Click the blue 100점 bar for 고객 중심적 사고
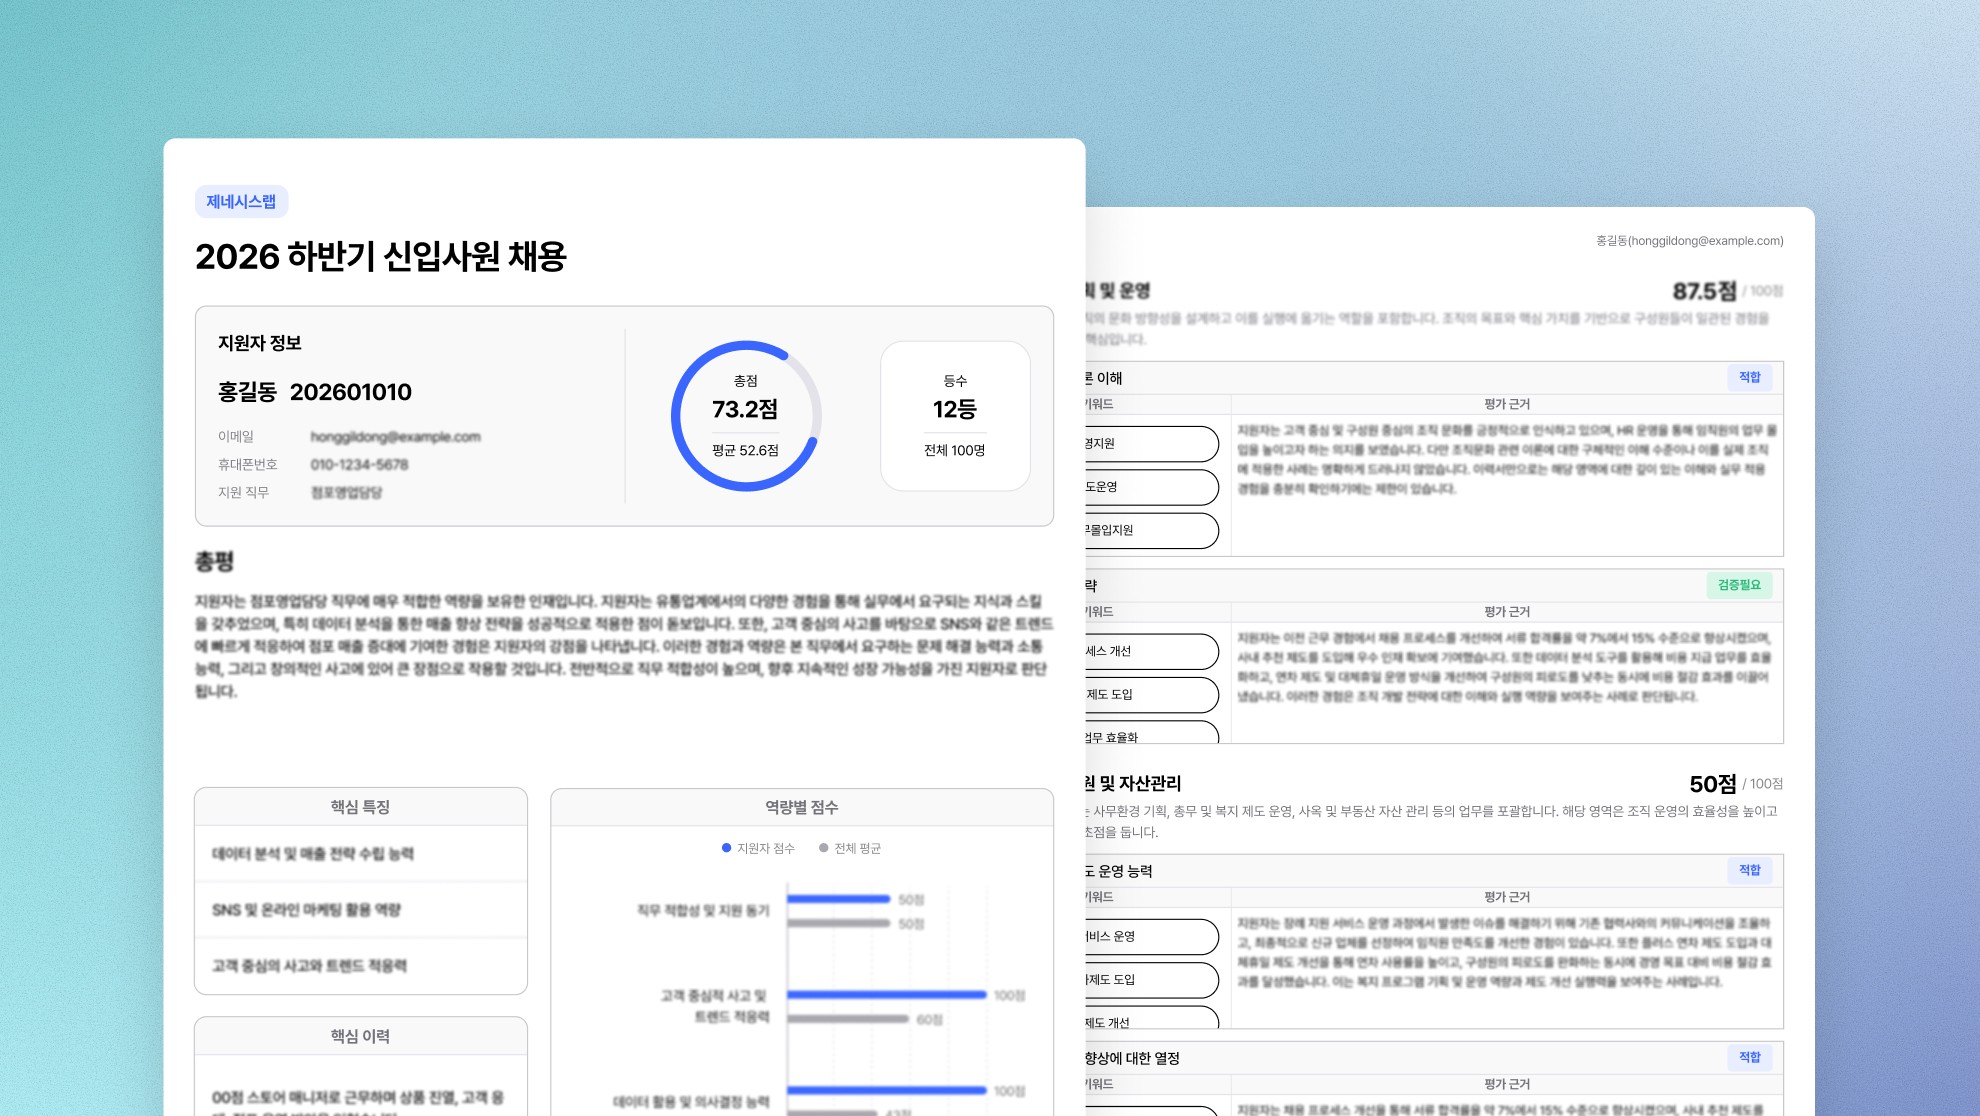 coord(886,995)
